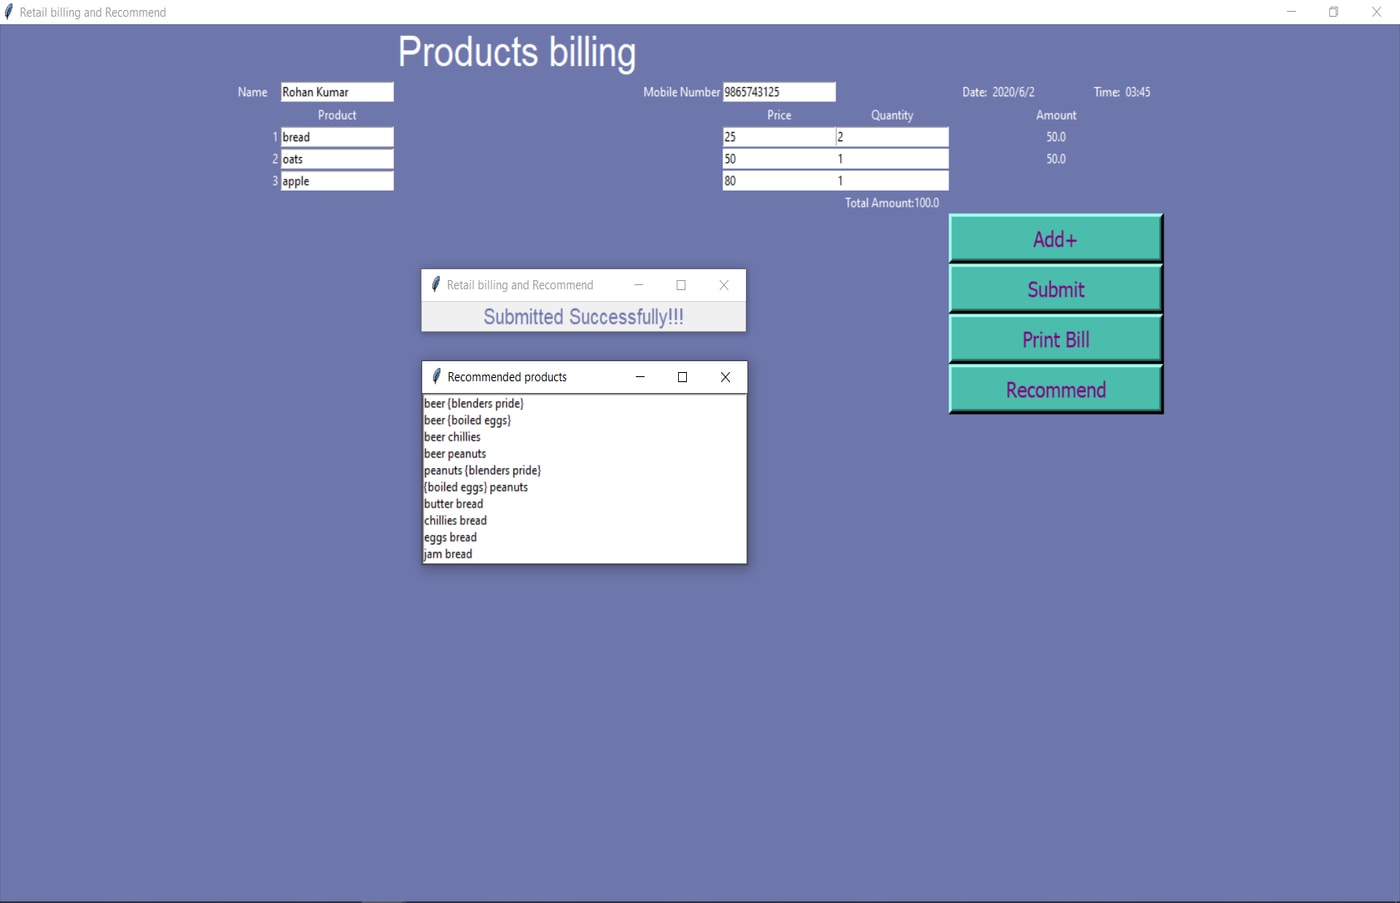Select the product field containing bread
Viewport: 1400px width, 903px height.
coord(336,137)
